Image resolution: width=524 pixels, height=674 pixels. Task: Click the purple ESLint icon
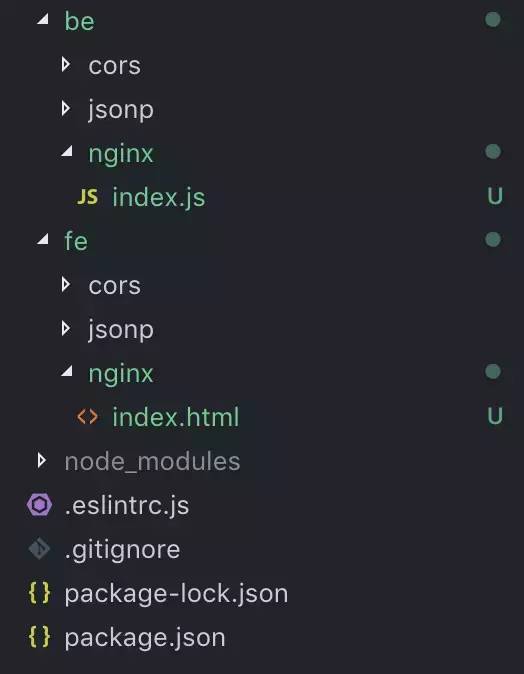click(39, 505)
